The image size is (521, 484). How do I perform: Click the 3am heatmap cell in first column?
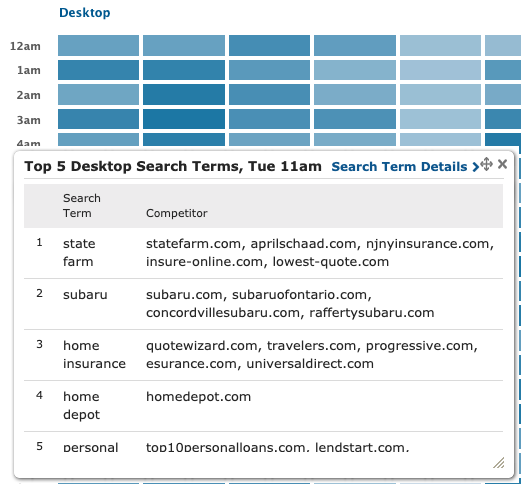tap(98, 119)
